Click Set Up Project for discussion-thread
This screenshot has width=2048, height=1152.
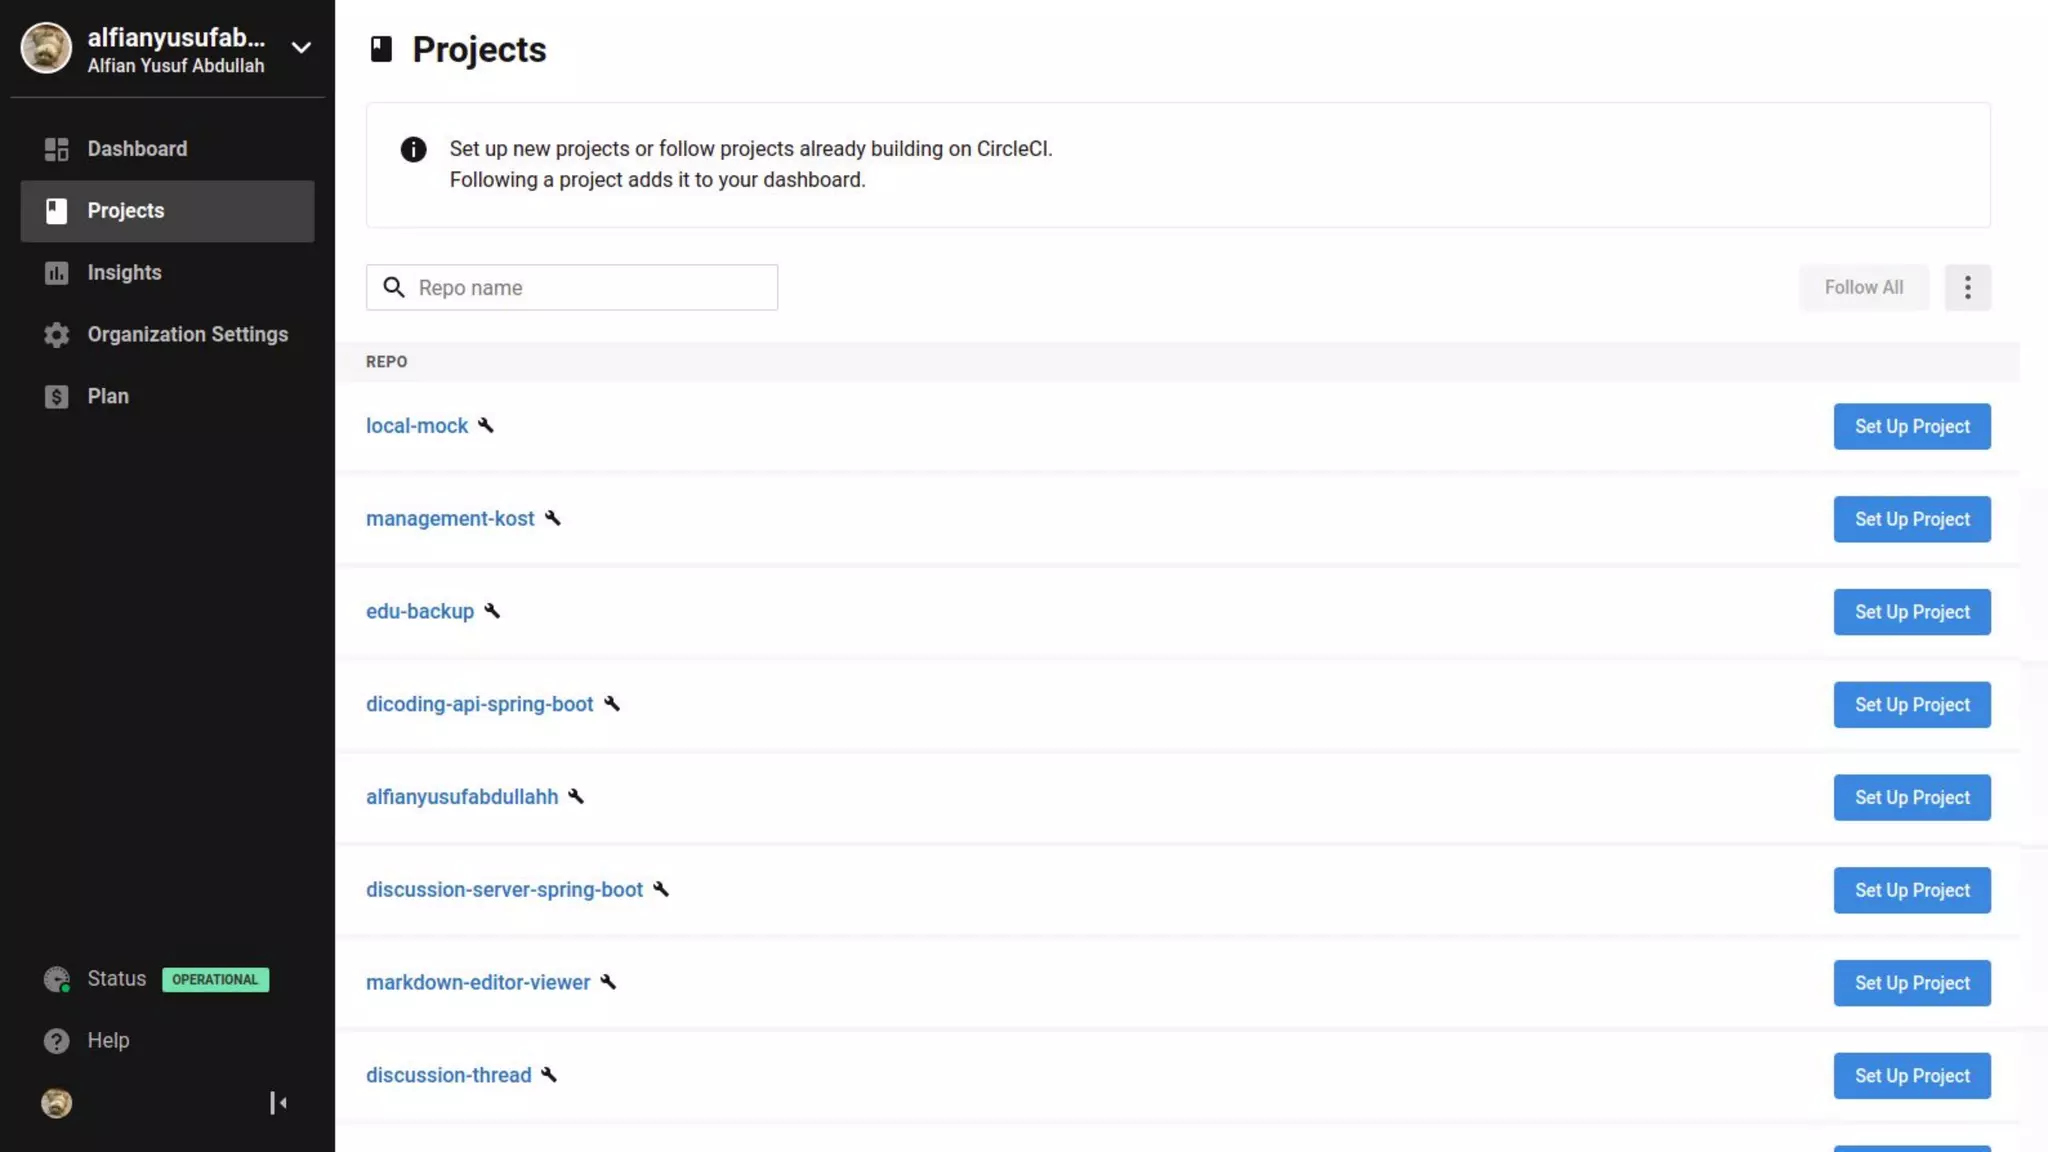1911,1076
